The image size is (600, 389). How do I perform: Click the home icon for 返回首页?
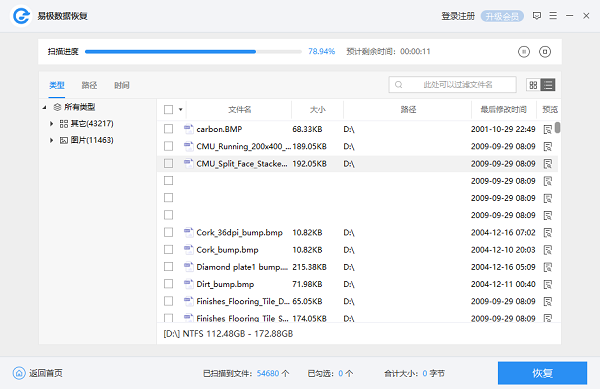click(x=19, y=373)
